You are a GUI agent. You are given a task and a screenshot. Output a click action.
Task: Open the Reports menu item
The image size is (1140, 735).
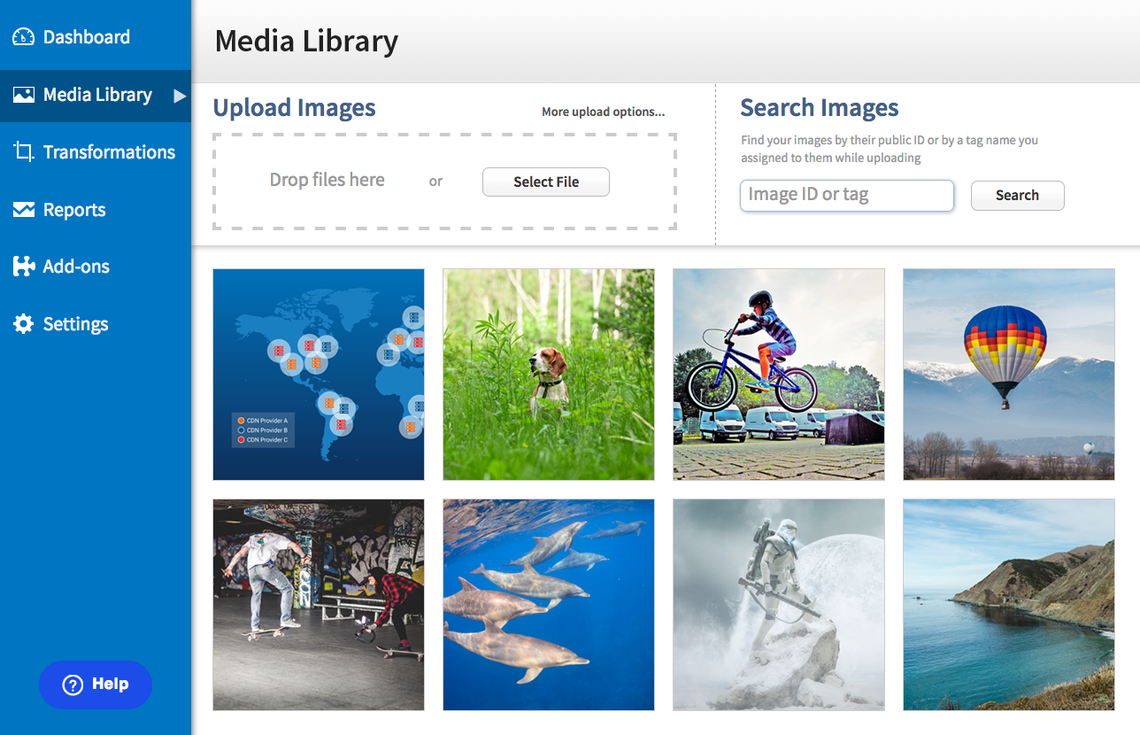(x=74, y=210)
